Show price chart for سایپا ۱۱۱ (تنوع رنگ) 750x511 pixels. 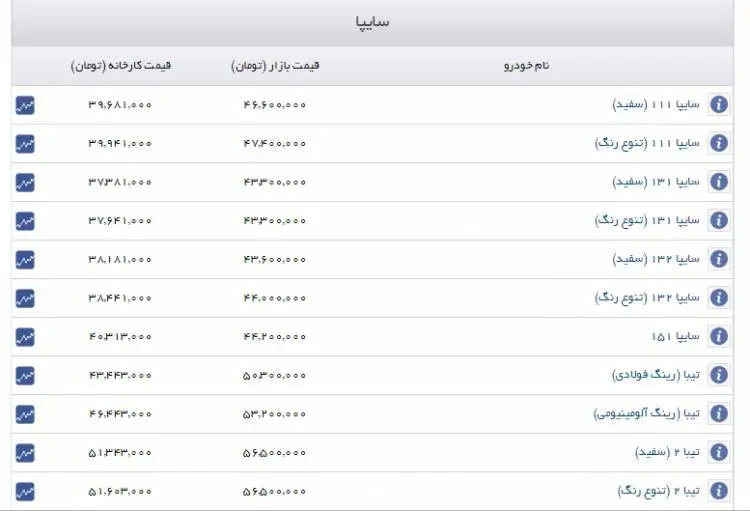tap(25, 144)
